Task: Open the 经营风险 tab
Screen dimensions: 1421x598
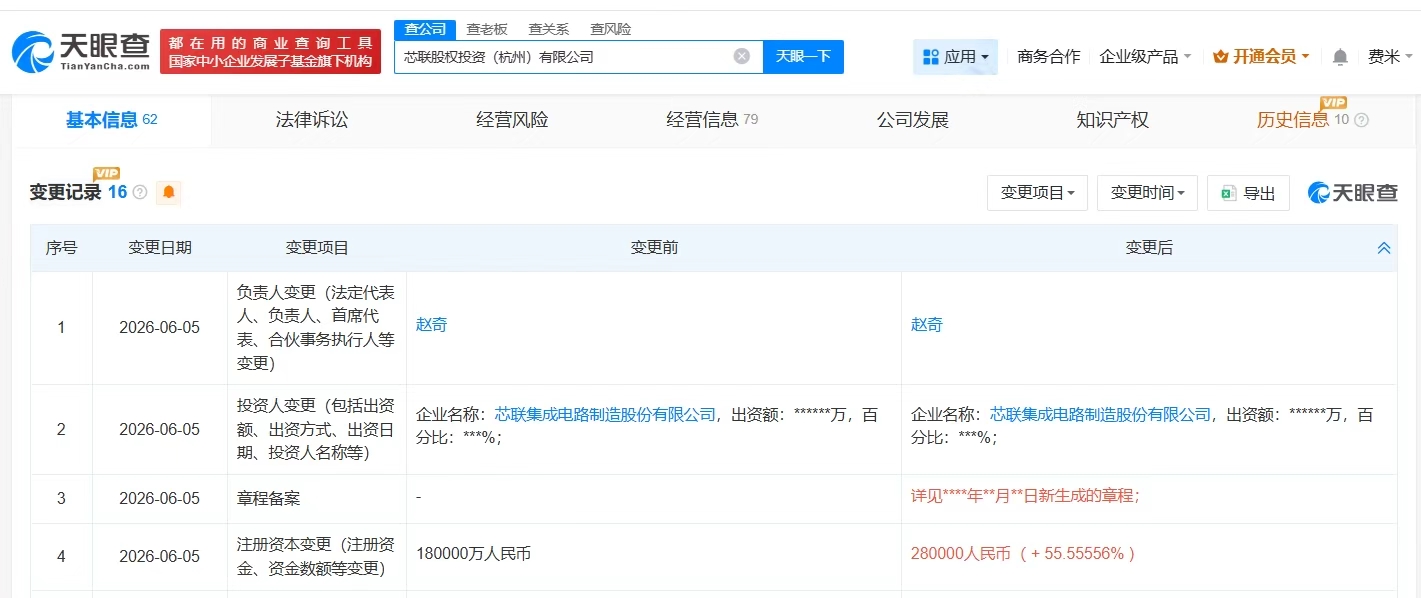Action: pyautogui.click(x=512, y=120)
